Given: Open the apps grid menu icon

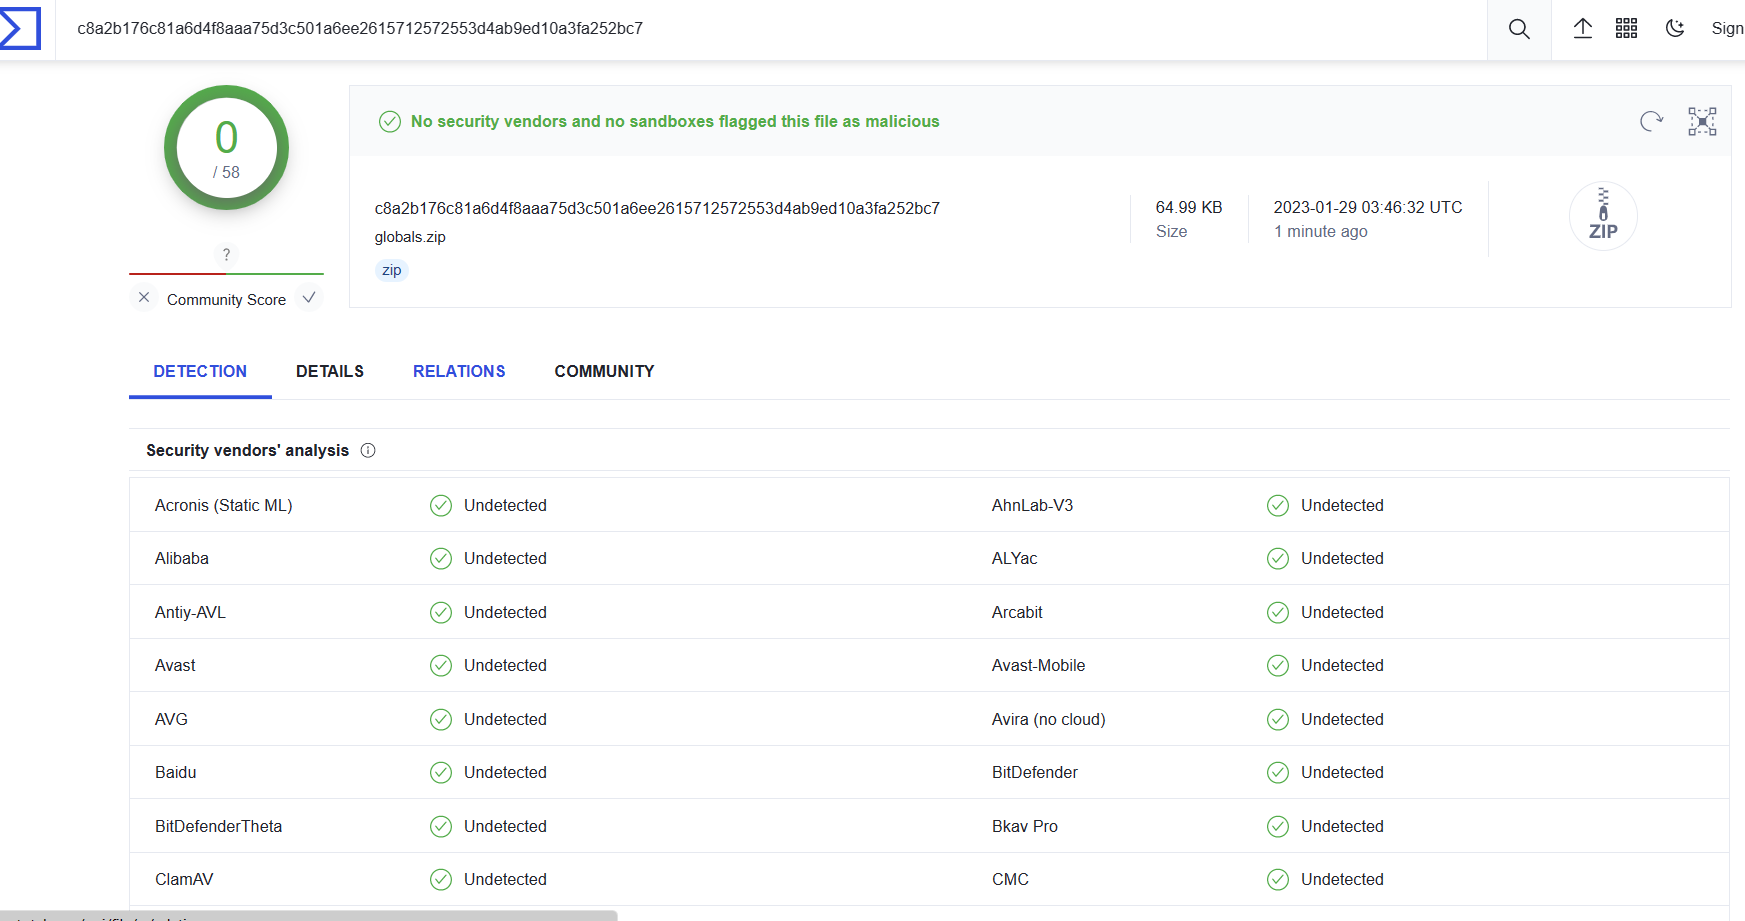Looking at the screenshot, I should tap(1626, 29).
